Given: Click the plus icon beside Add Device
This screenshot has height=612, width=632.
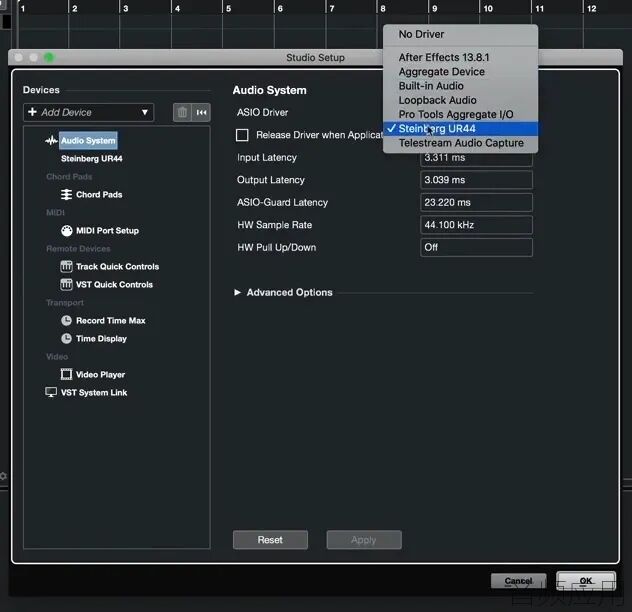Looking at the screenshot, I should 33,112.
